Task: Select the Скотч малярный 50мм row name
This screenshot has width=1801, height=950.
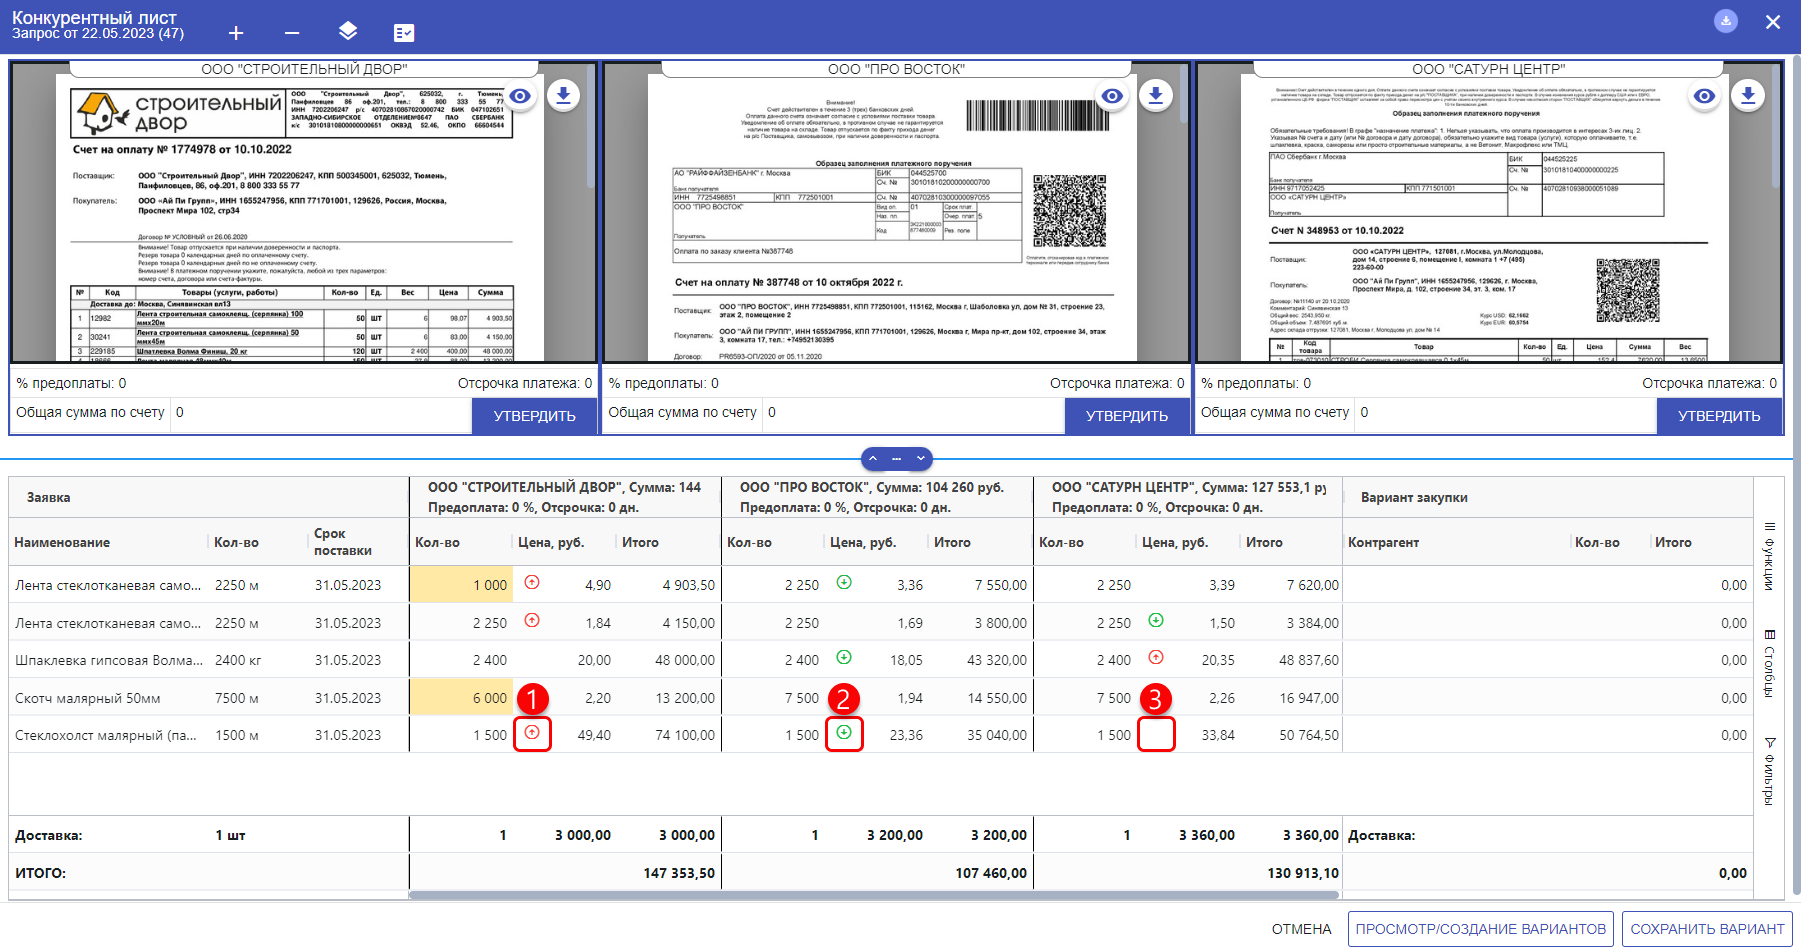Action: click(87, 698)
